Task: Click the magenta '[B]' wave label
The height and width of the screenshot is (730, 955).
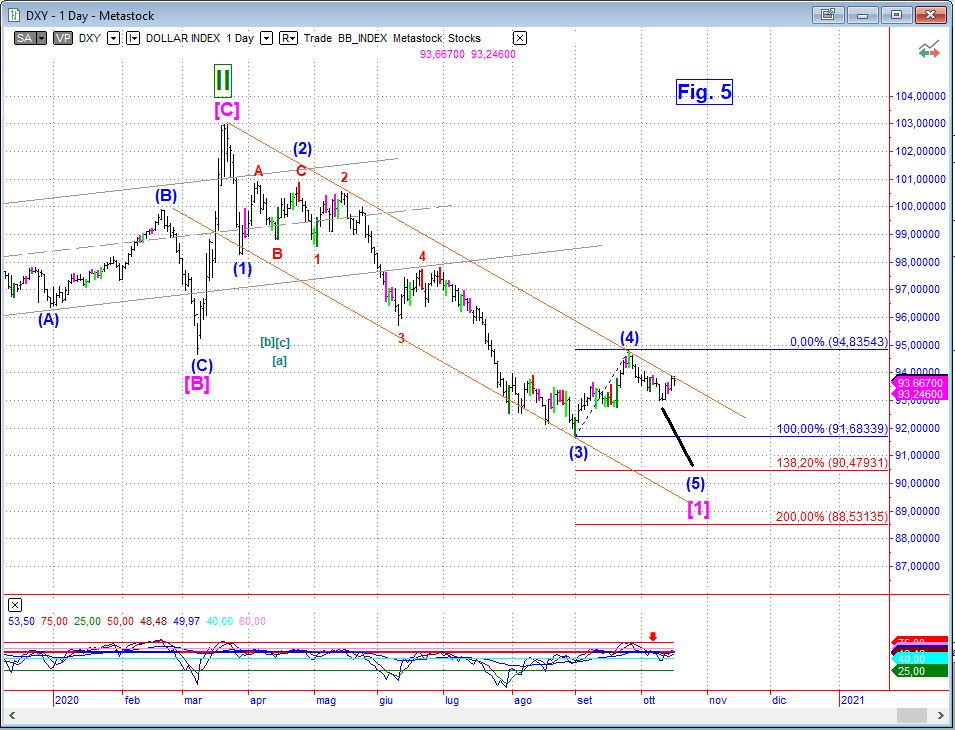Action: coord(197,384)
